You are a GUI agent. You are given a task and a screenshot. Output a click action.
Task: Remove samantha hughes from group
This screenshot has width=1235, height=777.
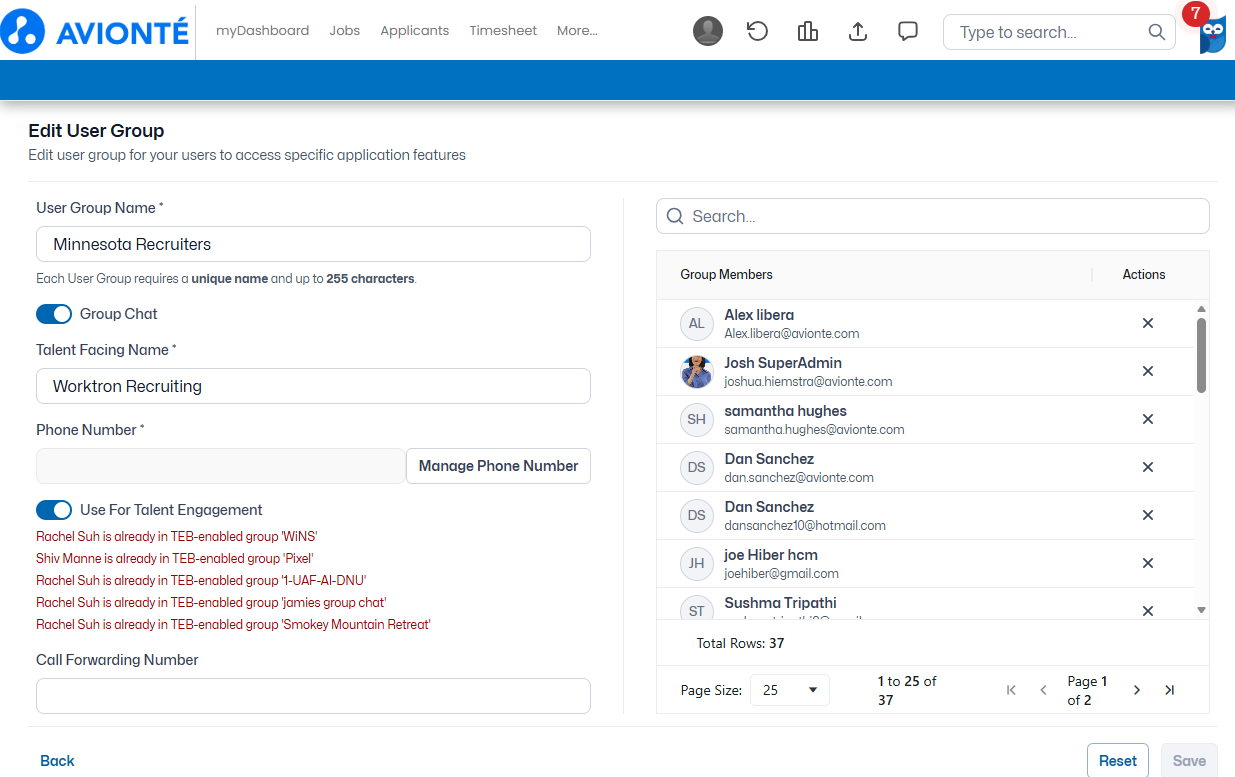(1148, 419)
